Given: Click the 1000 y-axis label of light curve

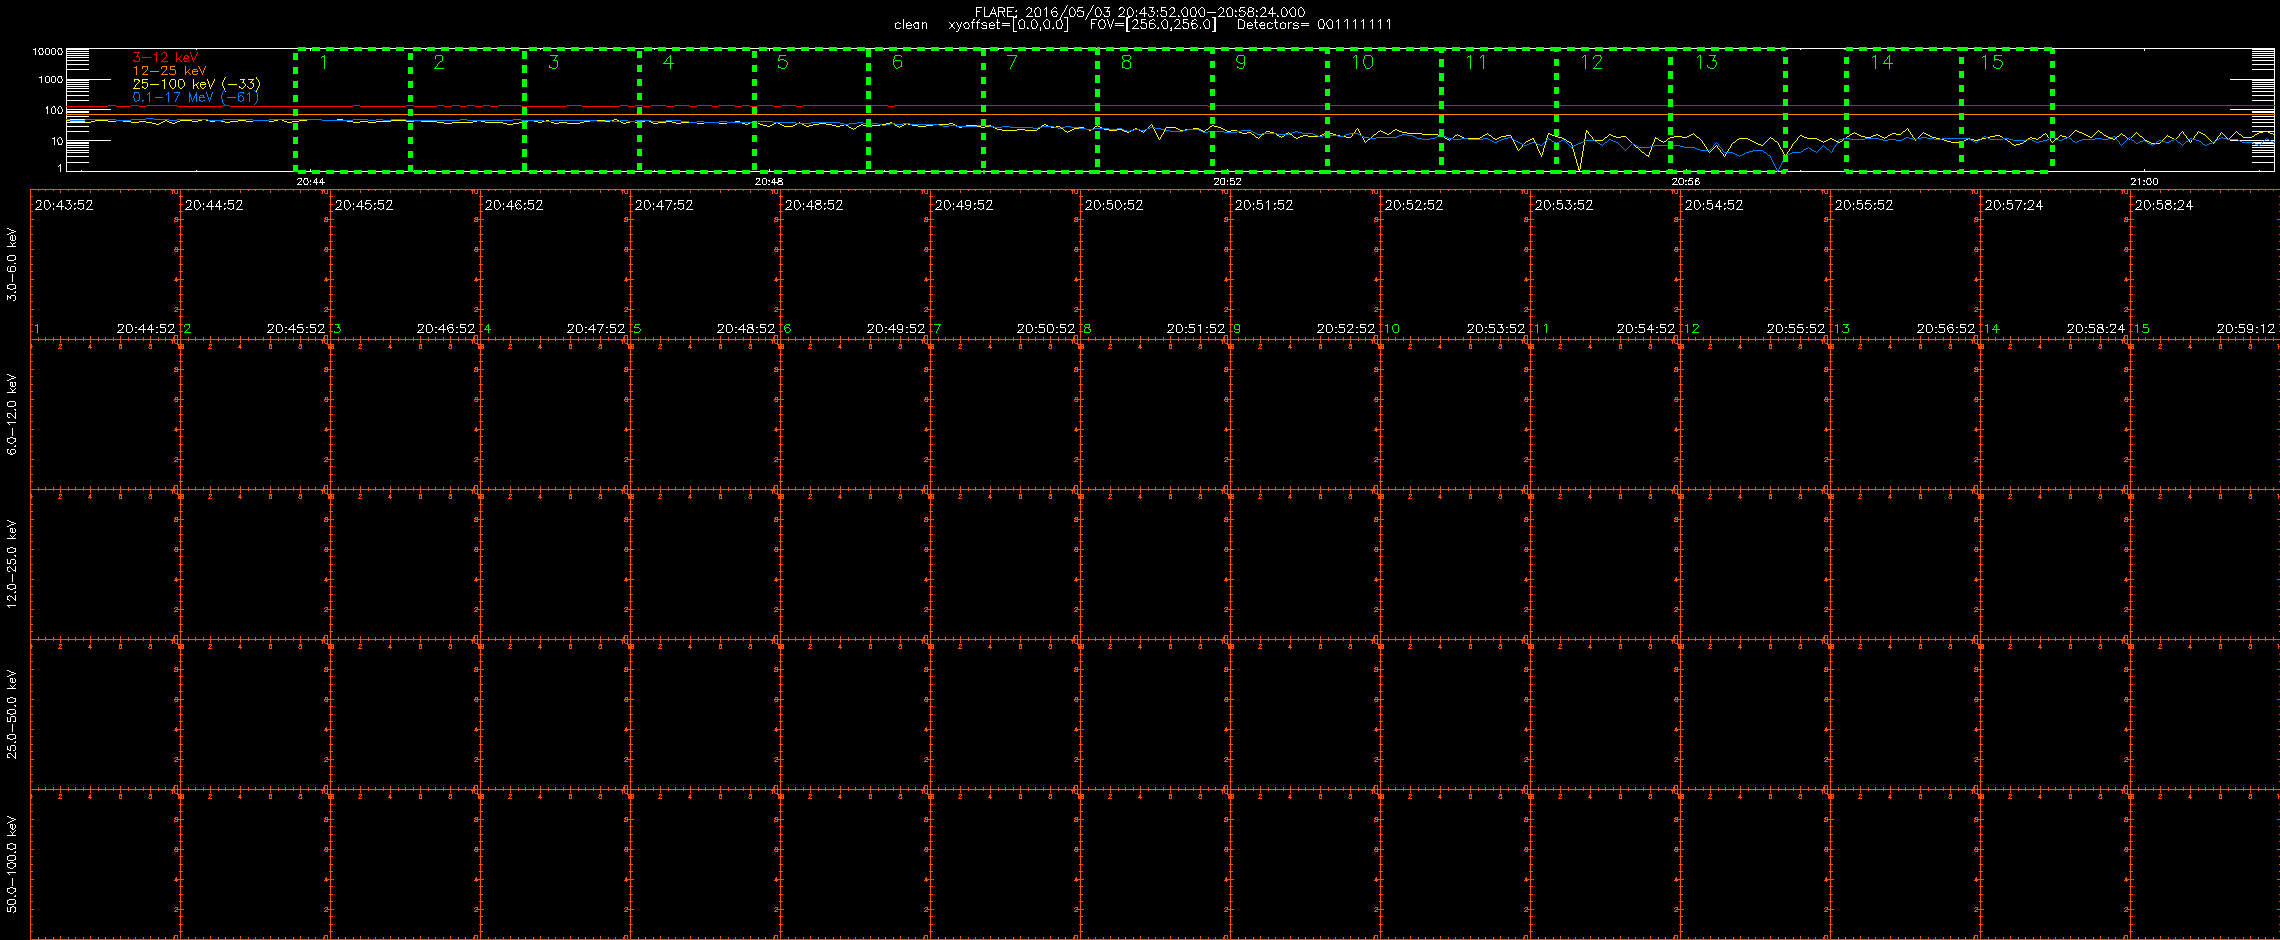Looking at the screenshot, I should [x=50, y=80].
